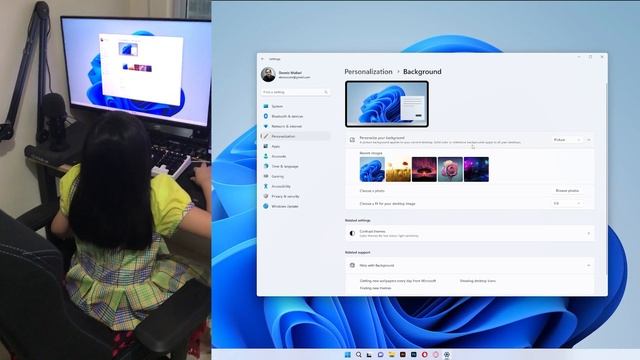The height and width of the screenshot is (360, 640).
Task: Open the Finding new themes link
Action: [x=375, y=288]
